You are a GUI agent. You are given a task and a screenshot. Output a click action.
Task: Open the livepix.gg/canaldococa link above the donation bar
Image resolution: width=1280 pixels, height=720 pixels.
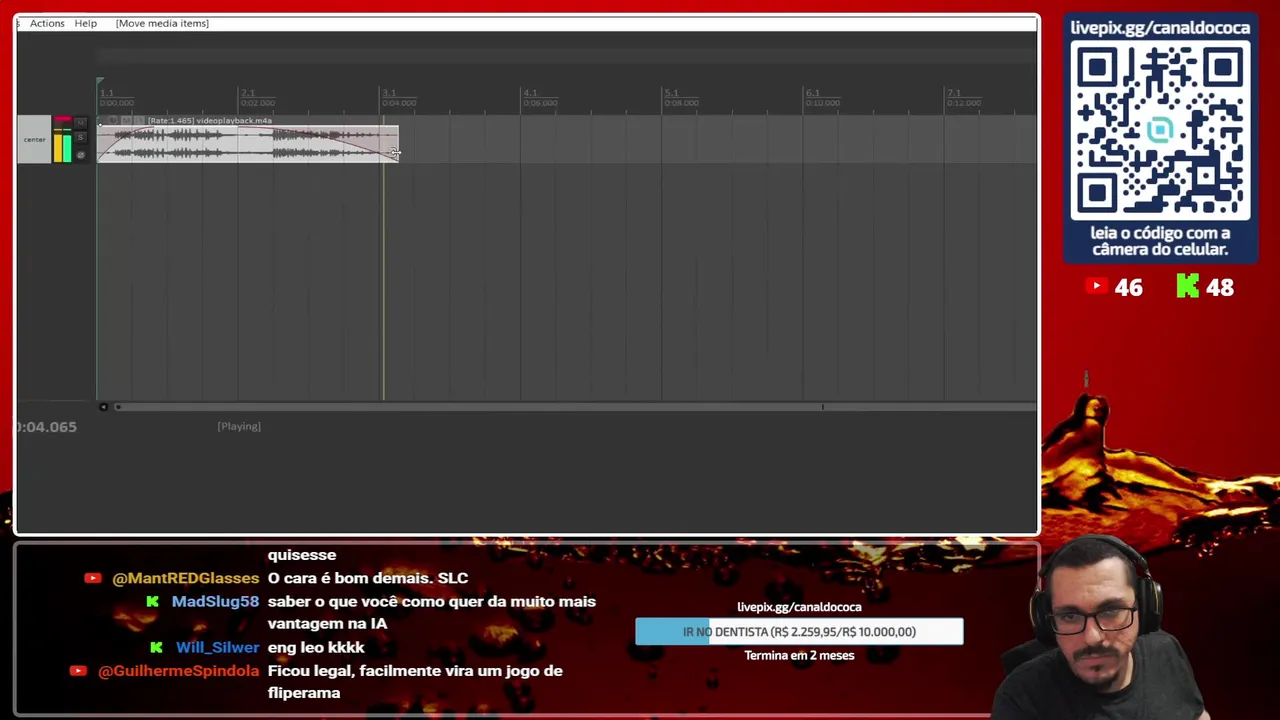pyautogui.click(x=799, y=607)
